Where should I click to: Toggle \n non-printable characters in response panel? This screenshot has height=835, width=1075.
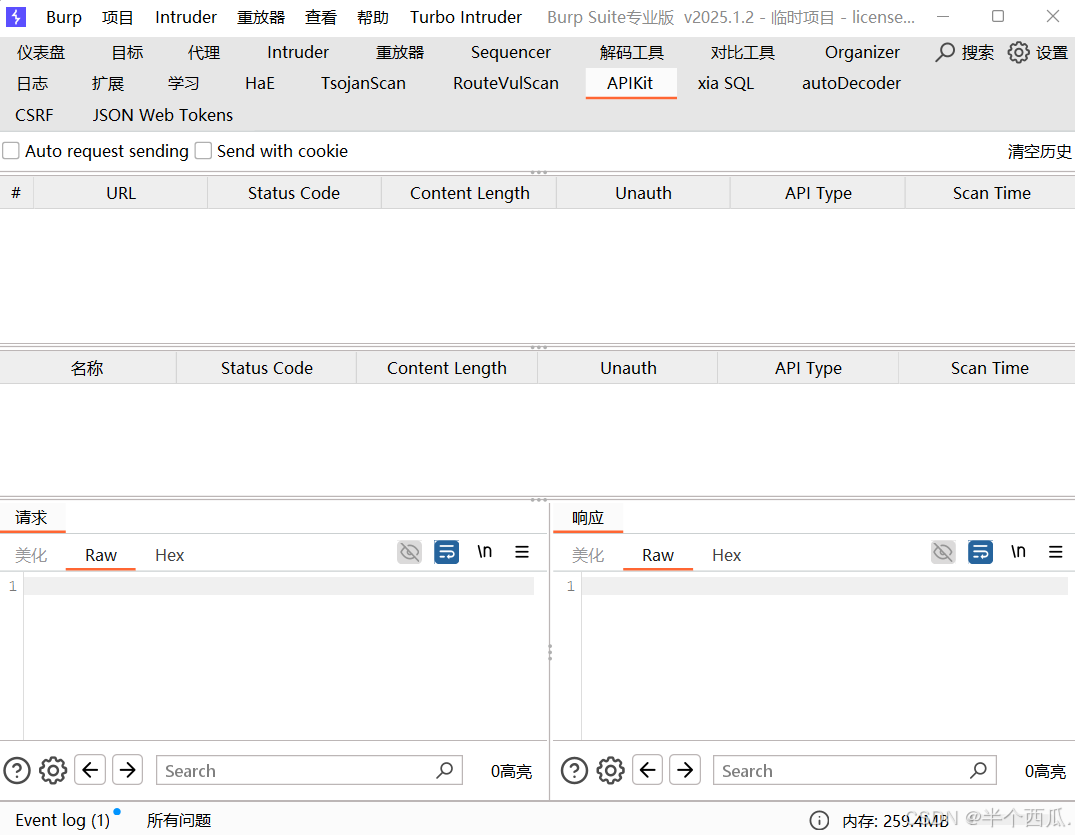pyautogui.click(x=1018, y=551)
